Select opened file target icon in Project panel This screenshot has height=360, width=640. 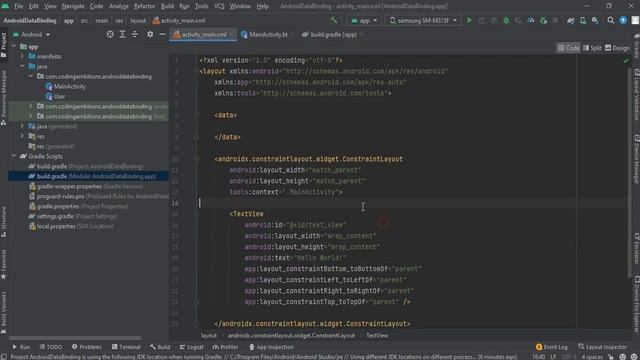click(x=110, y=35)
